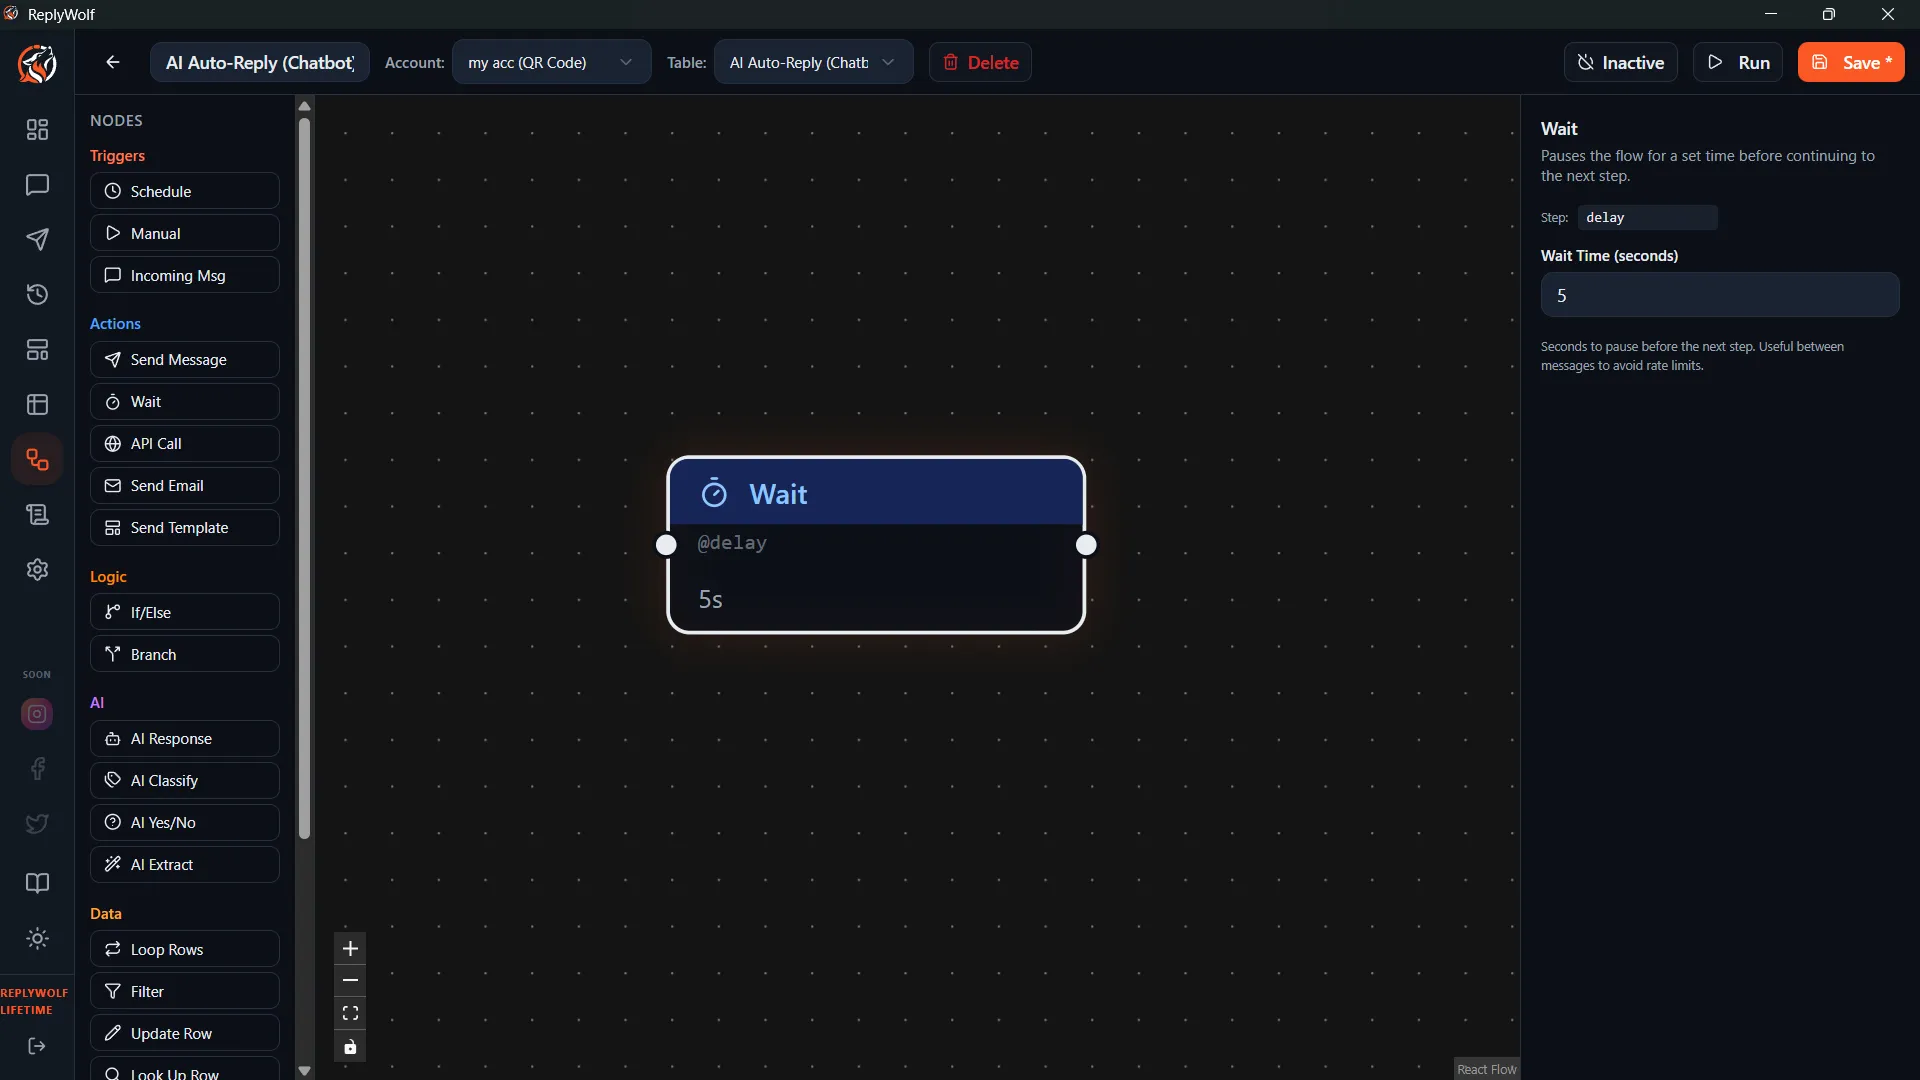Viewport: 1920px width, 1080px height.
Task: Click the React Flow attribution link
Action: 1486,1069
